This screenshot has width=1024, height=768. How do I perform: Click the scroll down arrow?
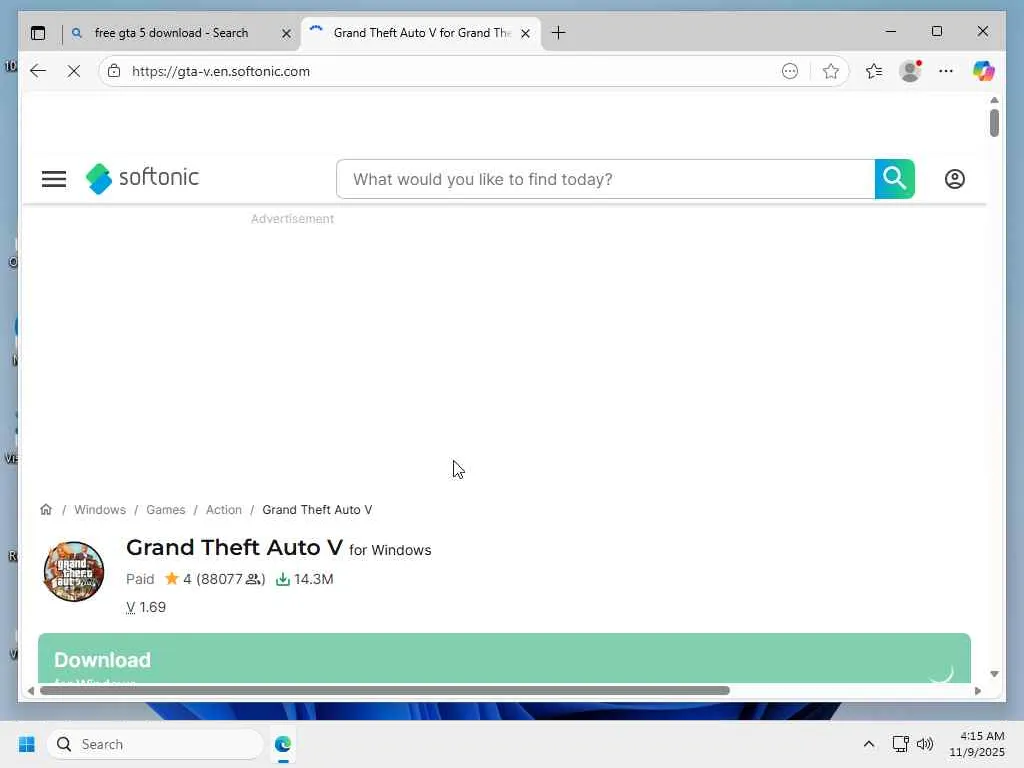coord(994,673)
